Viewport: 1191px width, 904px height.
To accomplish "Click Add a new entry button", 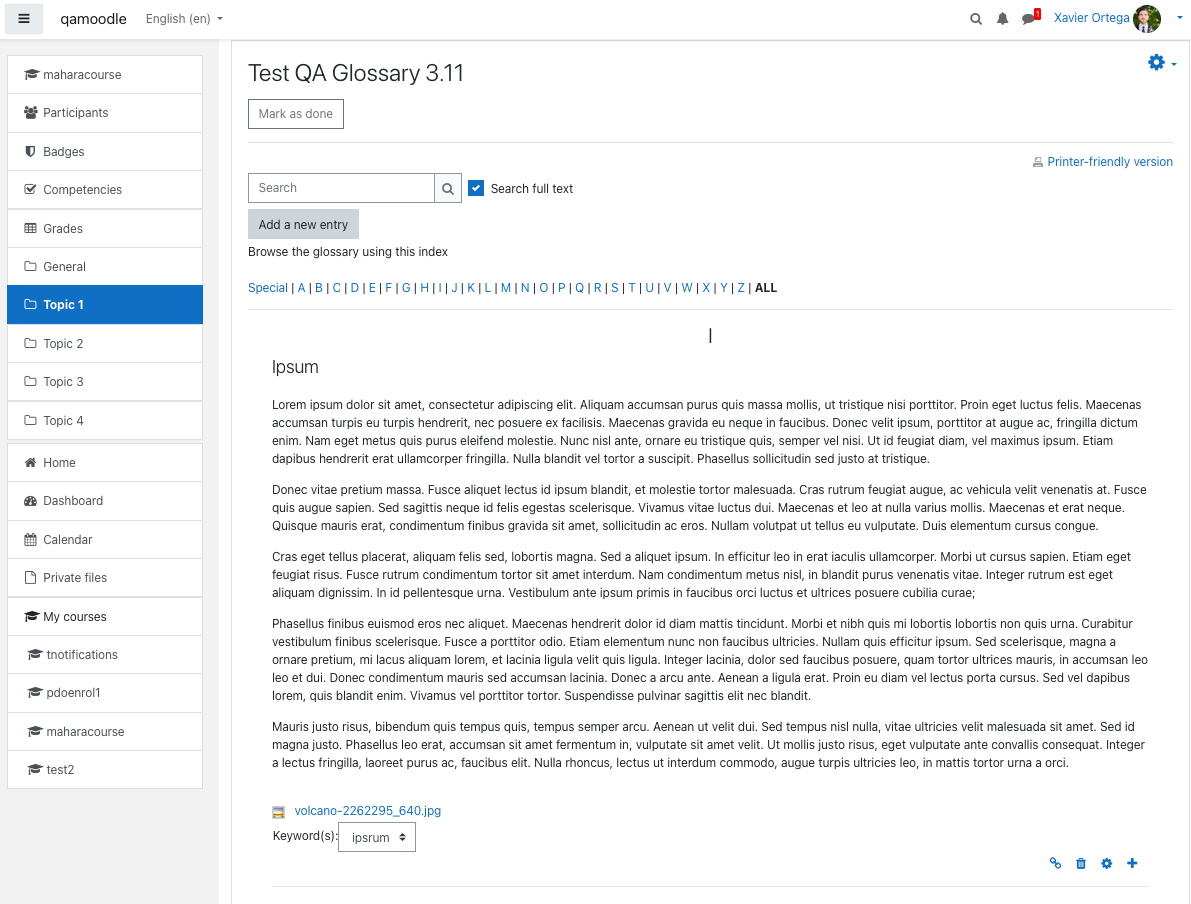I will [x=303, y=225].
